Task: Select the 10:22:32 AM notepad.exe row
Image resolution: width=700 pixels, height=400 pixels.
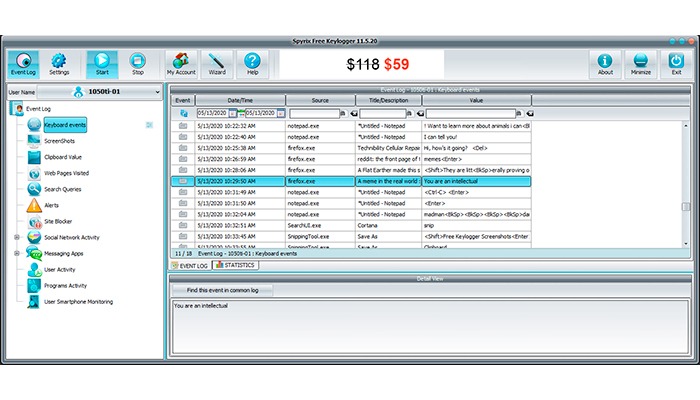Action: click(x=351, y=126)
